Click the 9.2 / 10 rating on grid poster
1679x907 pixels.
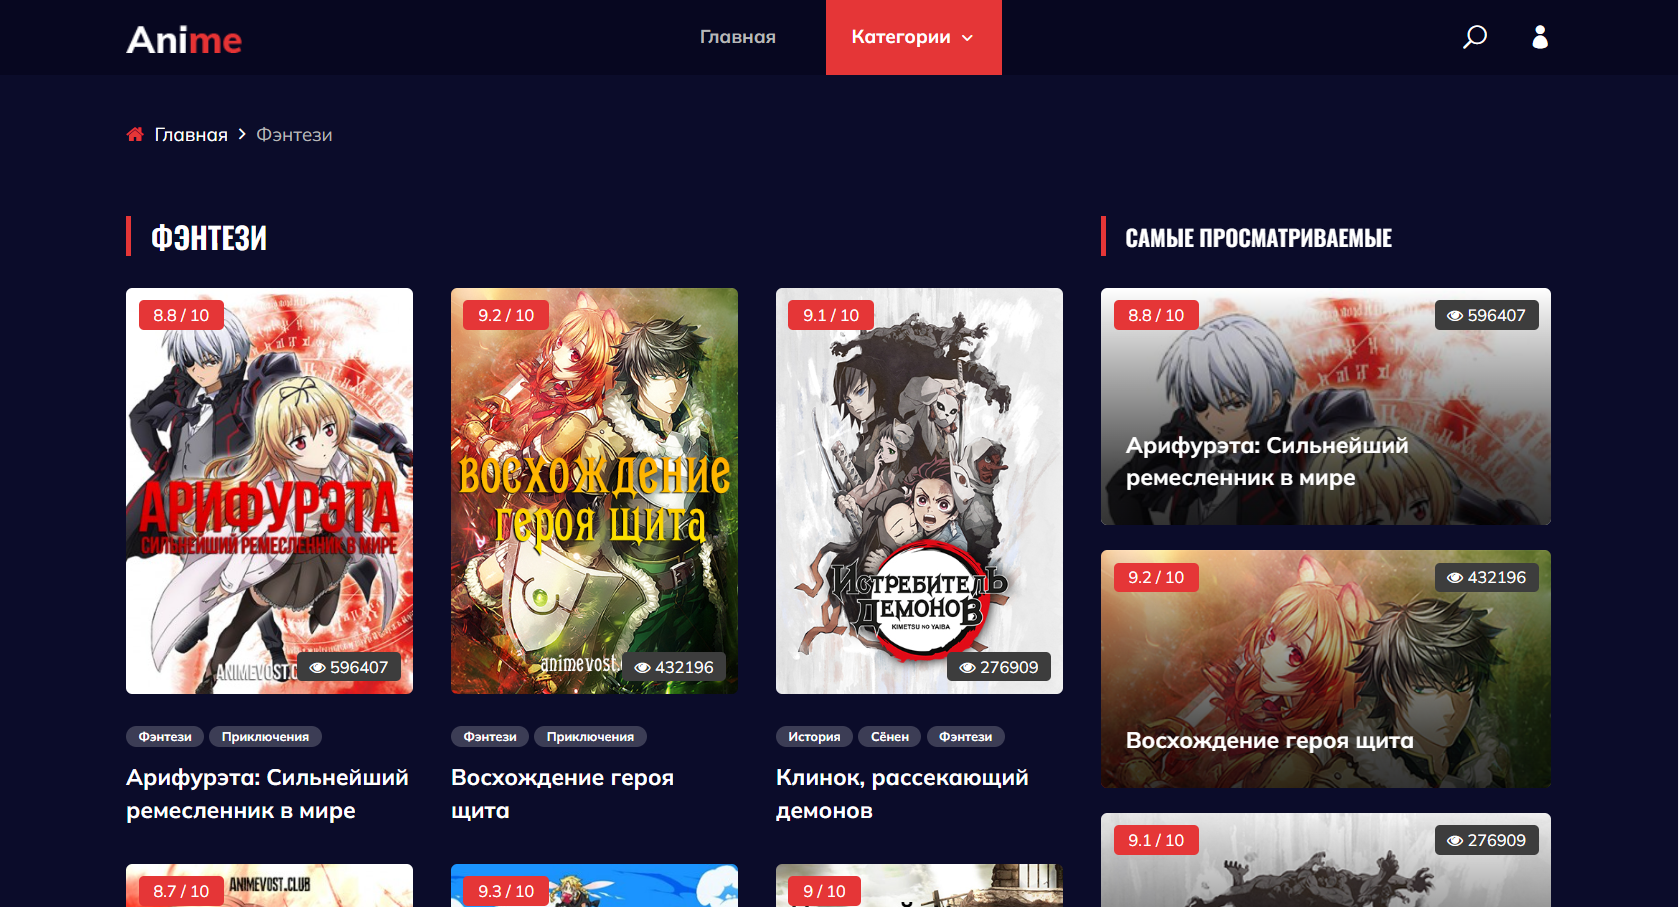pos(506,315)
